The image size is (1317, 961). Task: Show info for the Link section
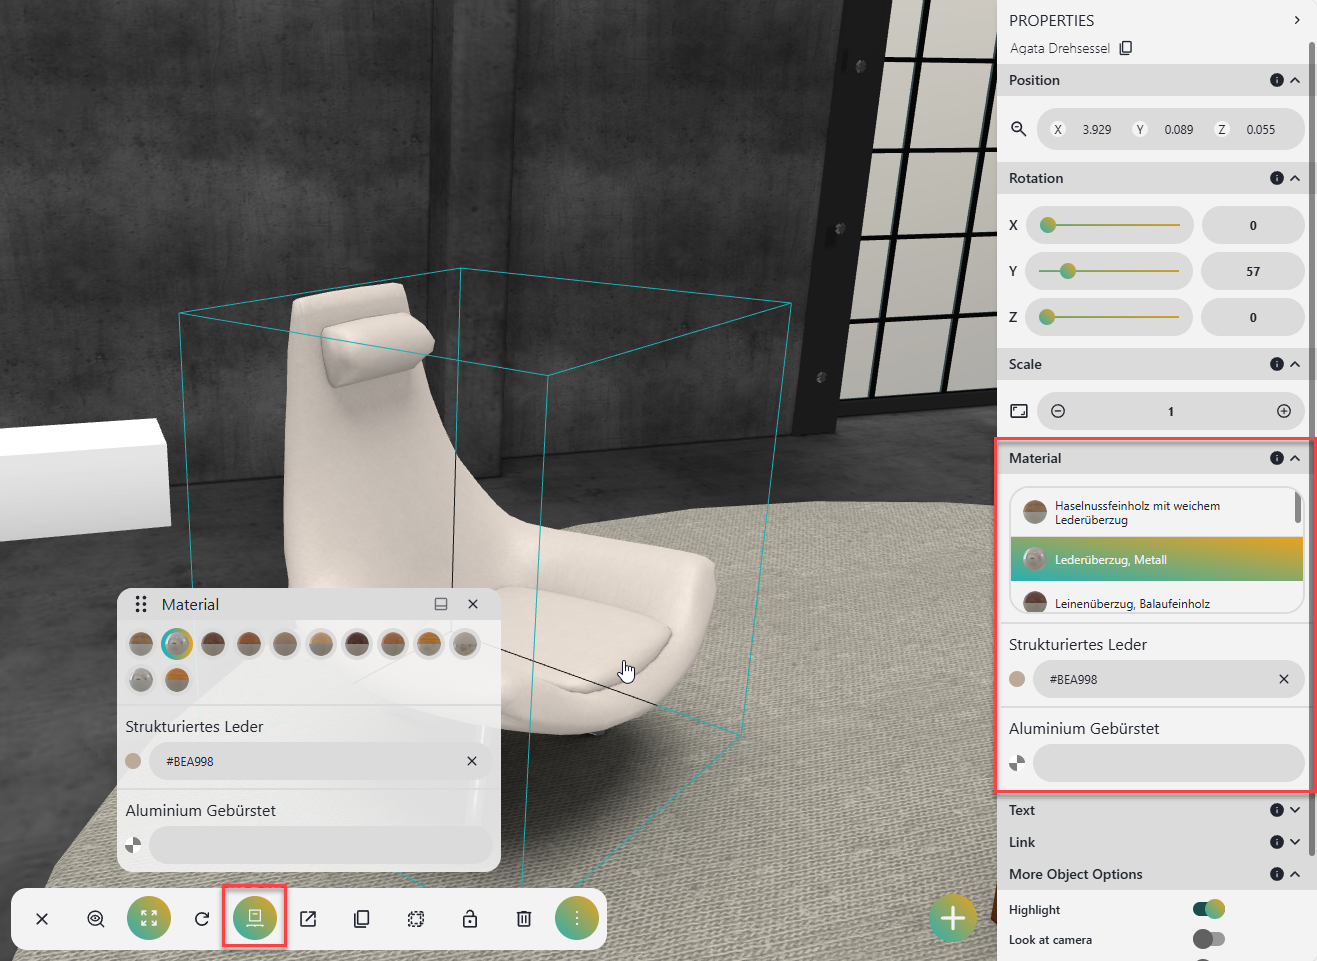pyautogui.click(x=1277, y=842)
